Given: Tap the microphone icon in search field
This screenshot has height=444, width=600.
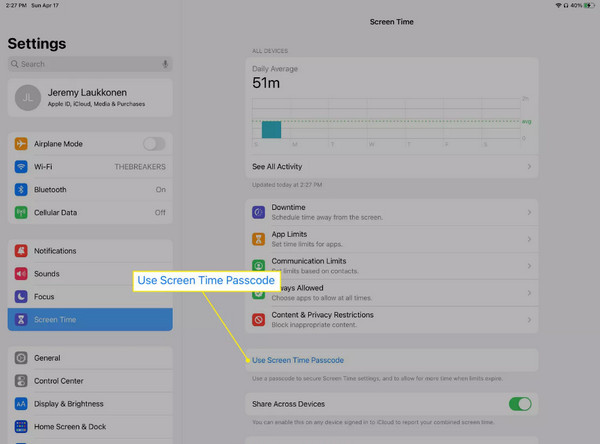Looking at the screenshot, I should click(165, 64).
